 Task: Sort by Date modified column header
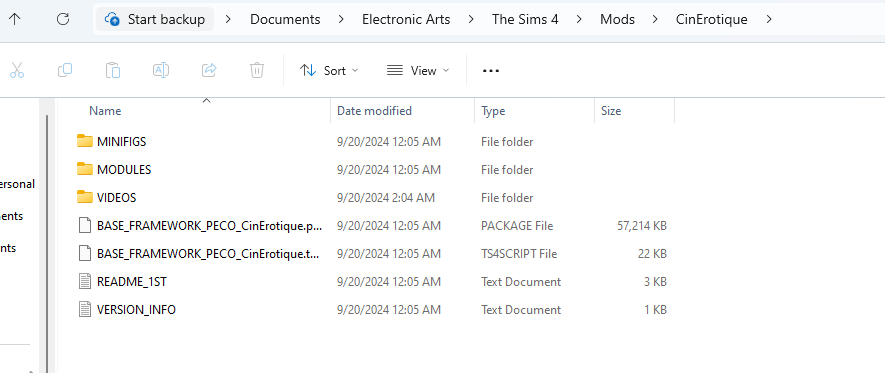tap(374, 111)
